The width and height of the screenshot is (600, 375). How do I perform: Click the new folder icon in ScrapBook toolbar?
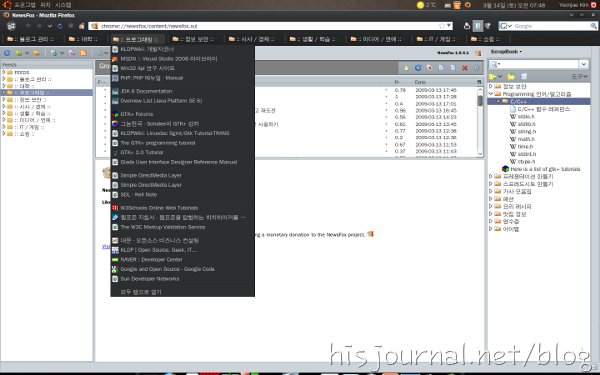tap(493, 77)
